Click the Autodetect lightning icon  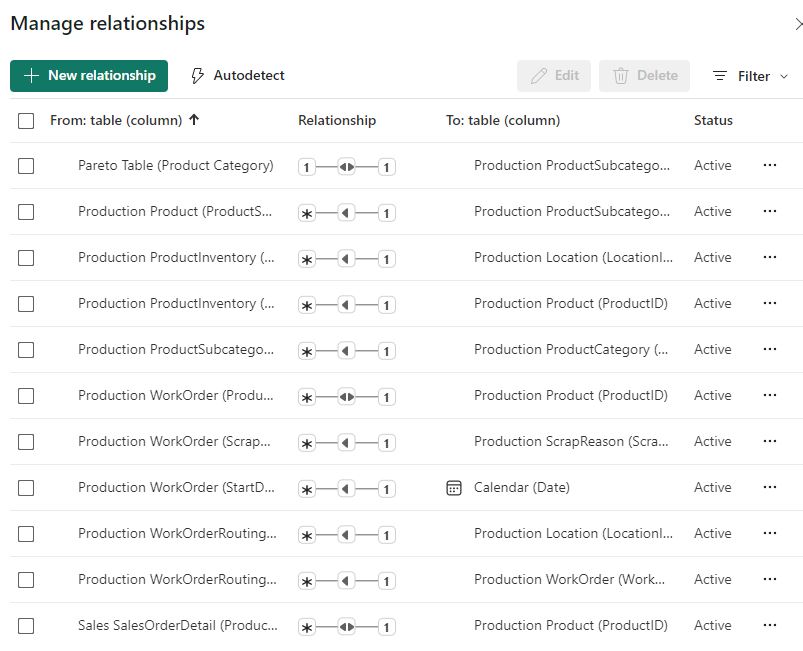(x=200, y=75)
